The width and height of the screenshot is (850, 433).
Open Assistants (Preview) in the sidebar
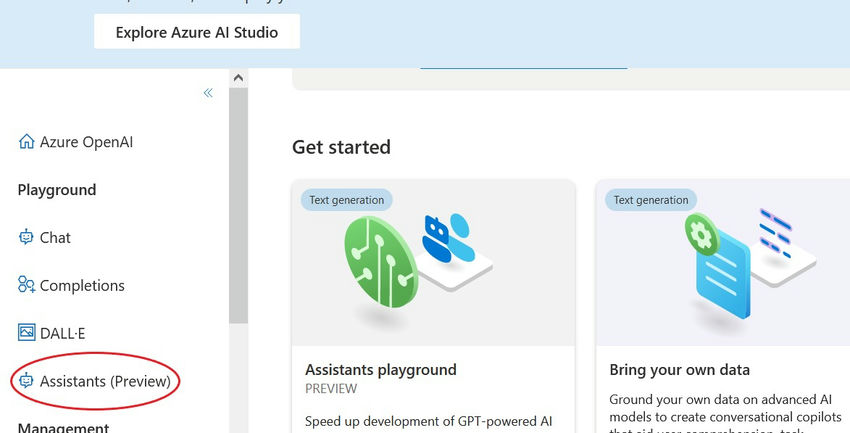click(x=105, y=381)
